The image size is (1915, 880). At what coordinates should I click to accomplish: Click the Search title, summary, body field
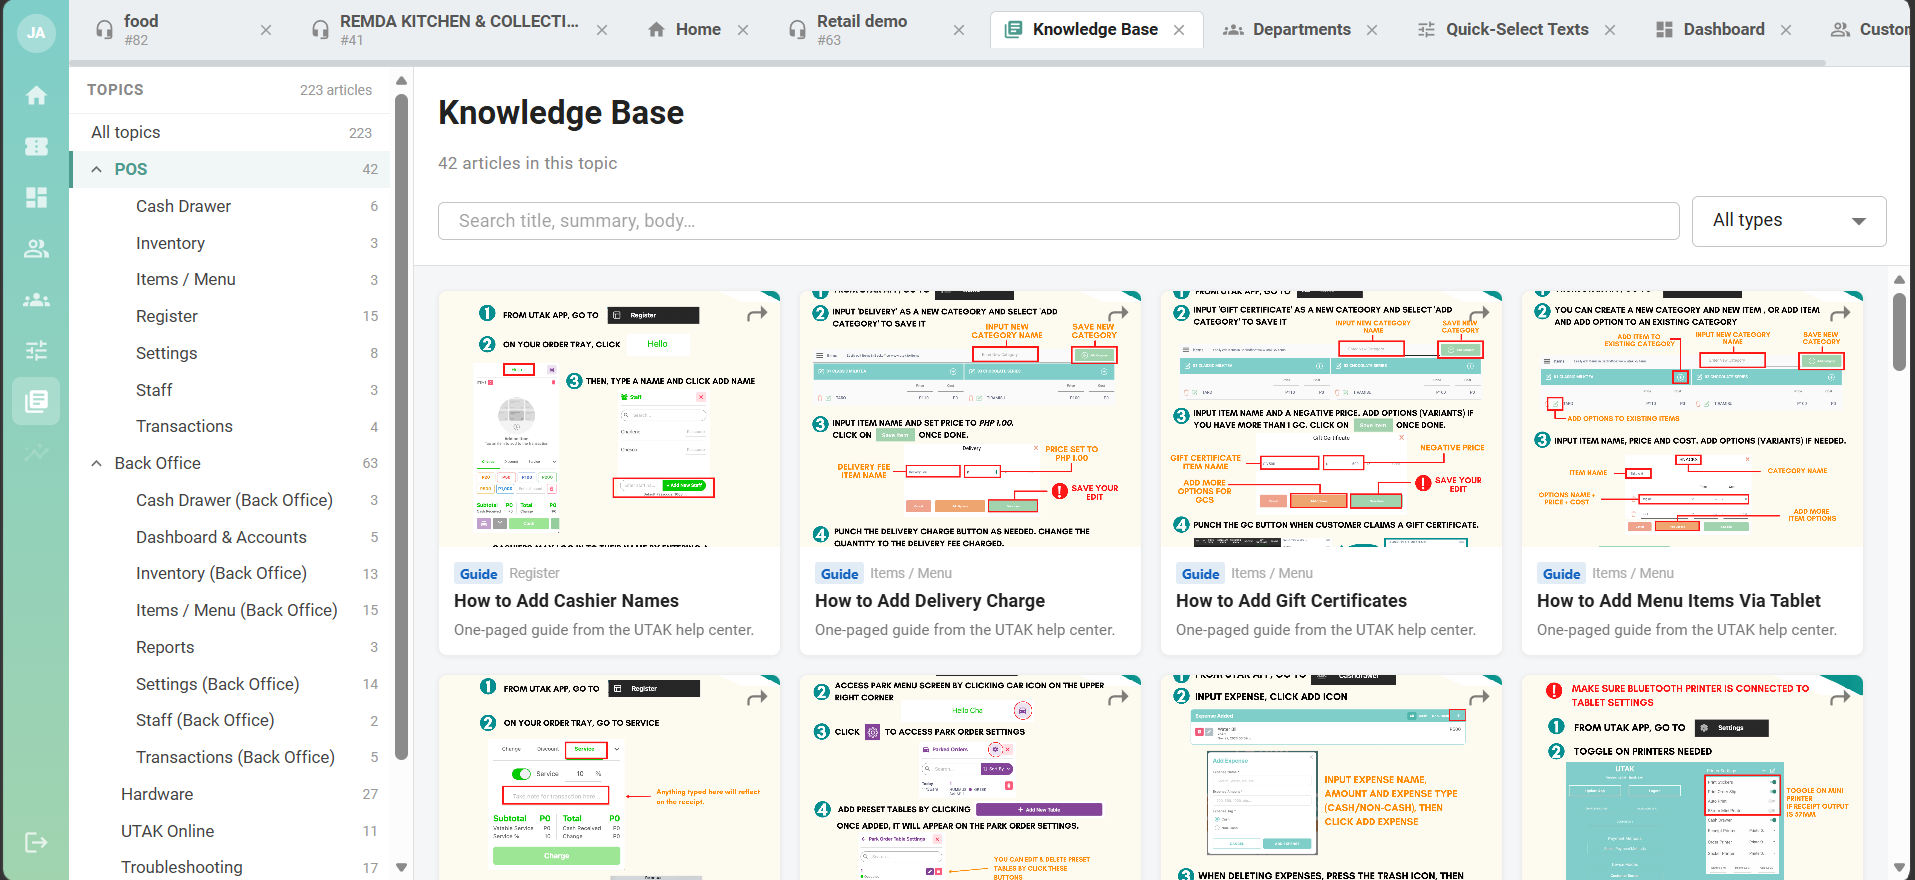point(1058,221)
